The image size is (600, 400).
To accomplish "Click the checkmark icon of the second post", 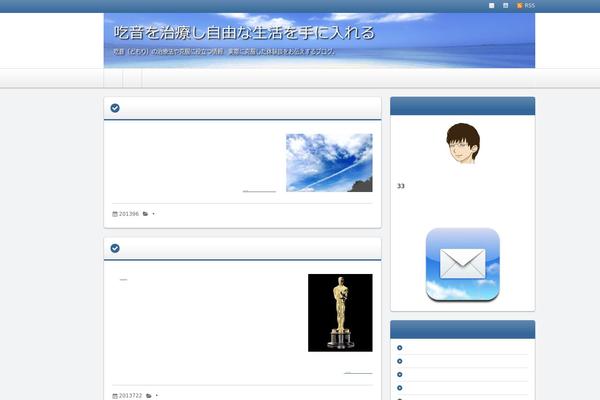I will point(115,248).
